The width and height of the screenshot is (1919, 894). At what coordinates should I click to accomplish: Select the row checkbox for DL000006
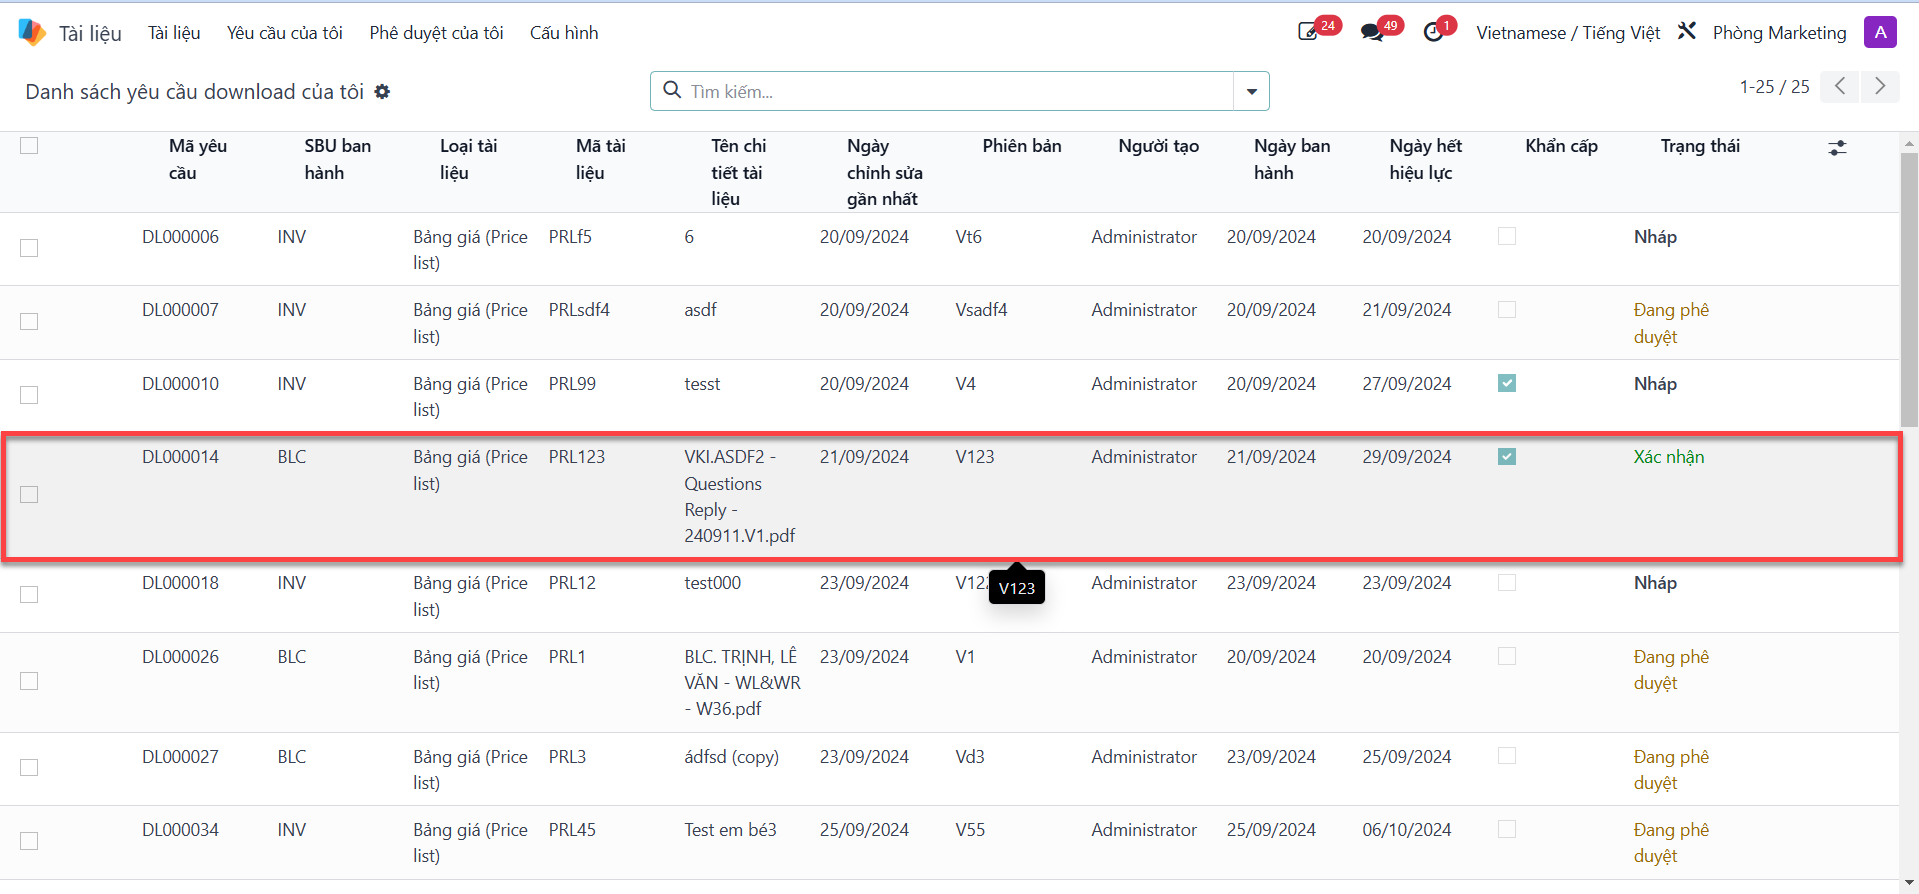pyautogui.click(x=29, y=248)
